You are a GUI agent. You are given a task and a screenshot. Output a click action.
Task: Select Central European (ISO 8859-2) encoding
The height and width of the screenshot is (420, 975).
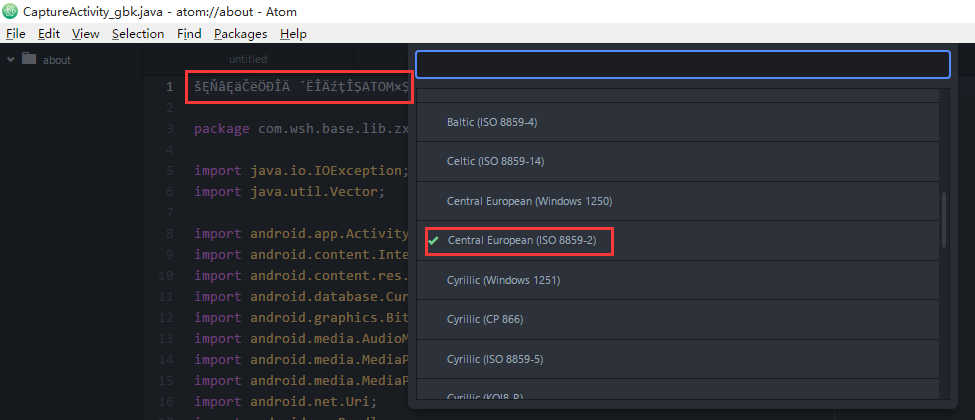tap(678, 241)
